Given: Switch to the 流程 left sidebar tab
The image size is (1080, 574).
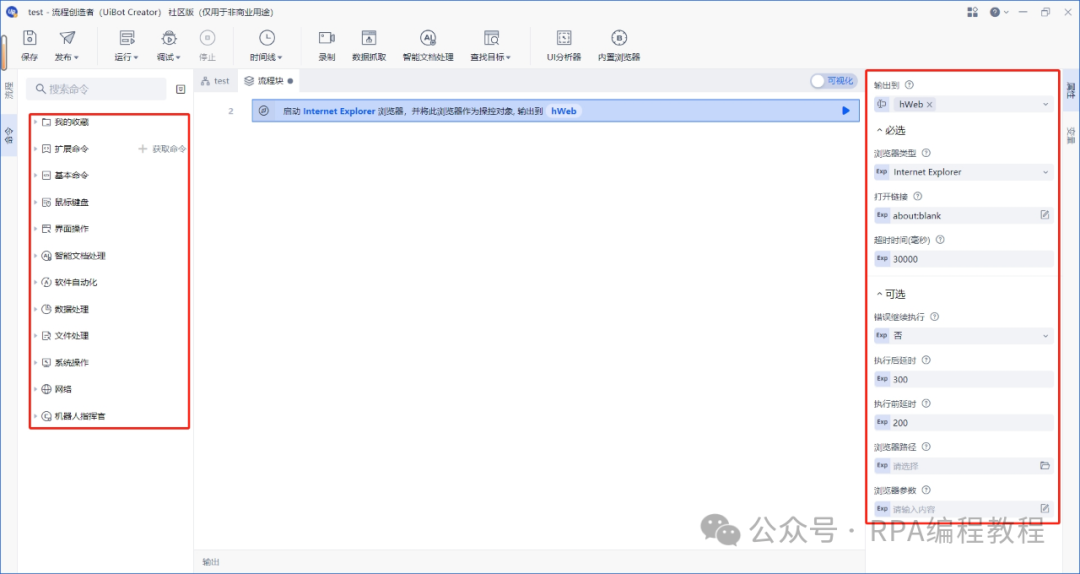Looking at the screenshot, I should [9, 90].
